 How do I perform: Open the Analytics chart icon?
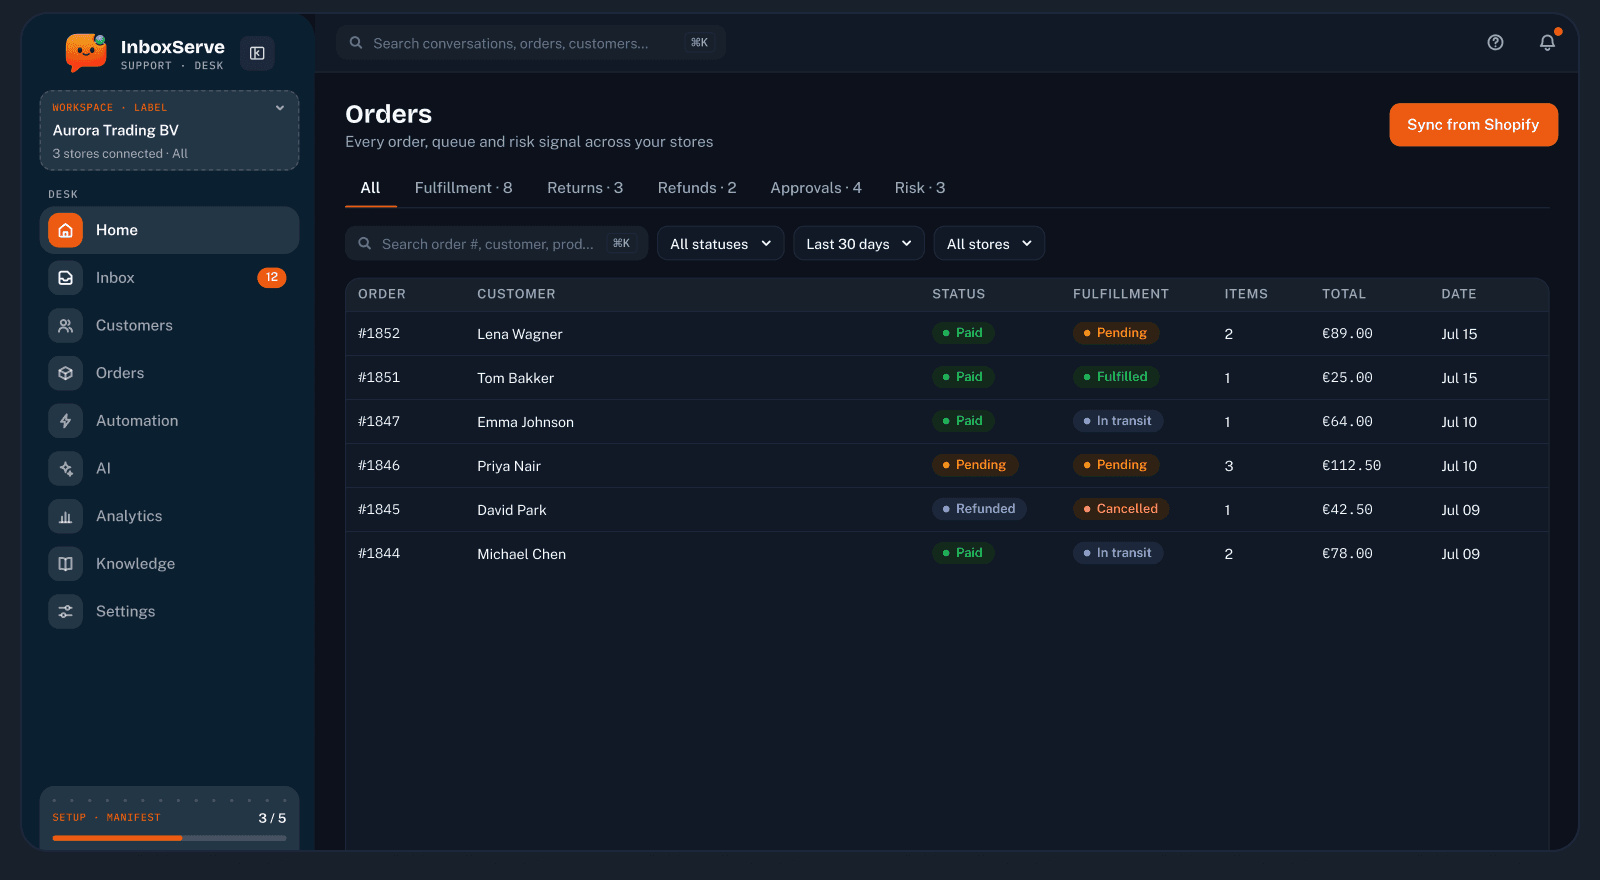point(65,516)
